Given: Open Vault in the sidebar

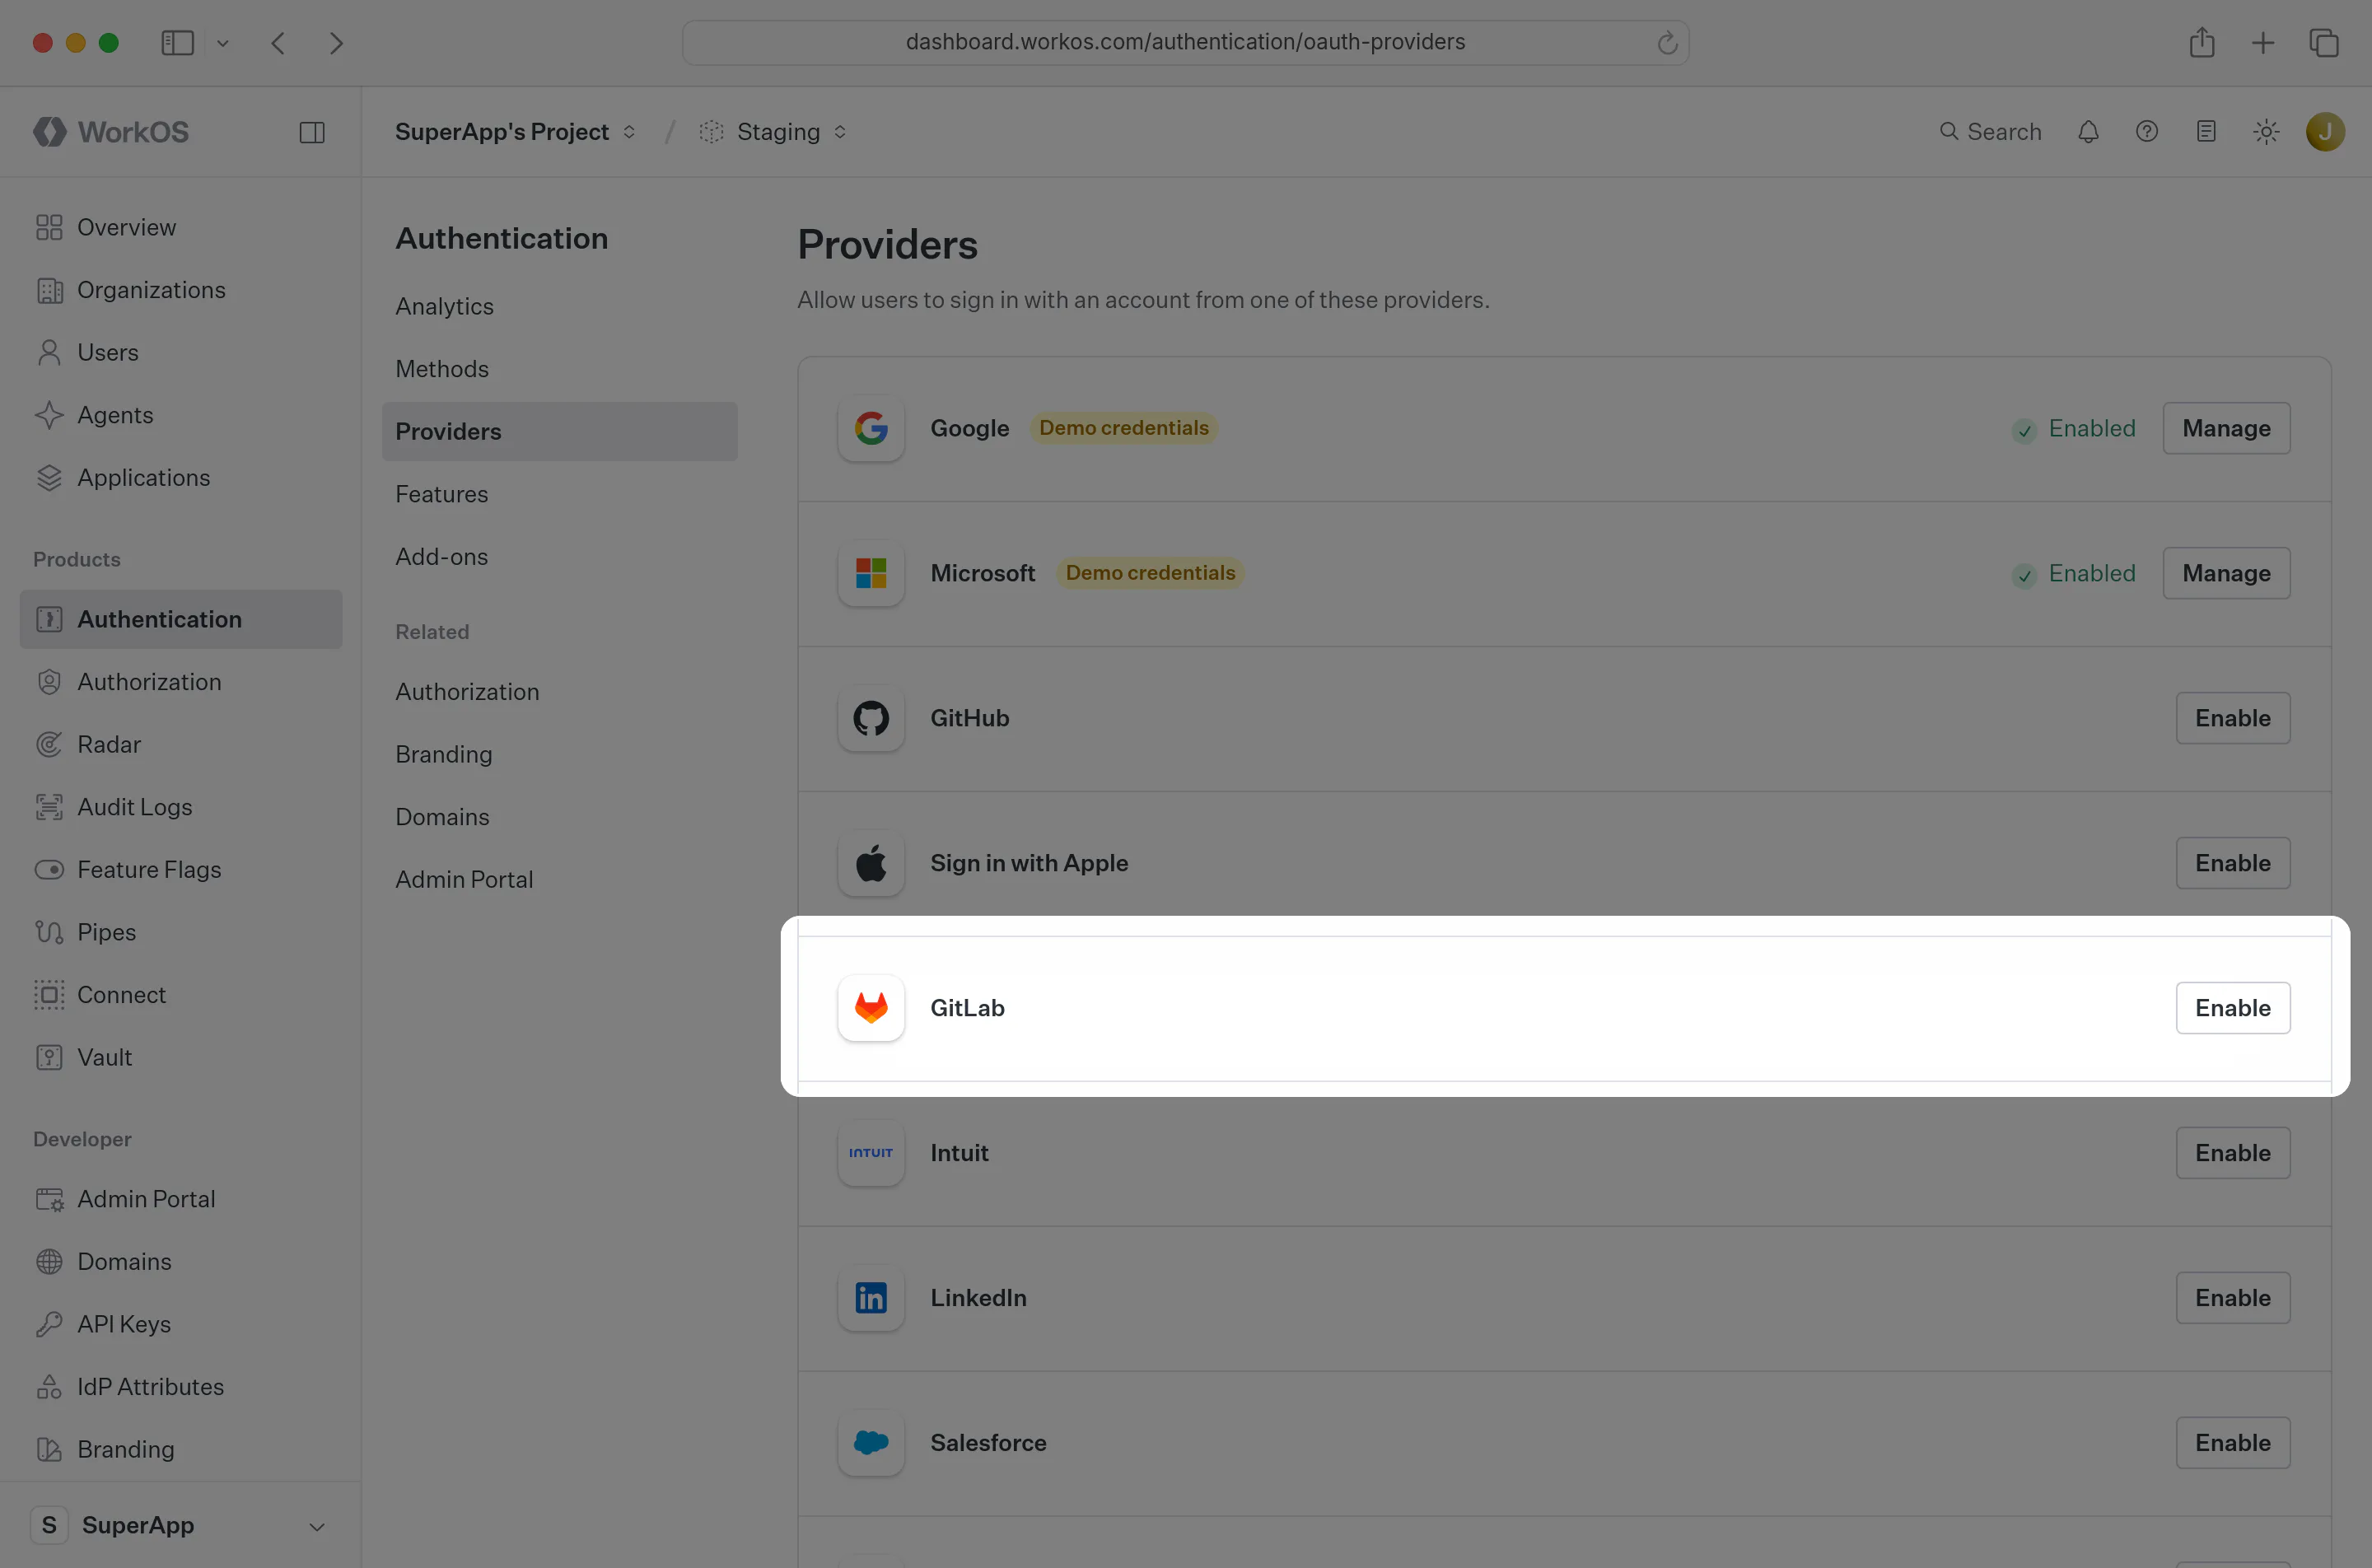Looking at the screenshot, I should pos(181,1057).
